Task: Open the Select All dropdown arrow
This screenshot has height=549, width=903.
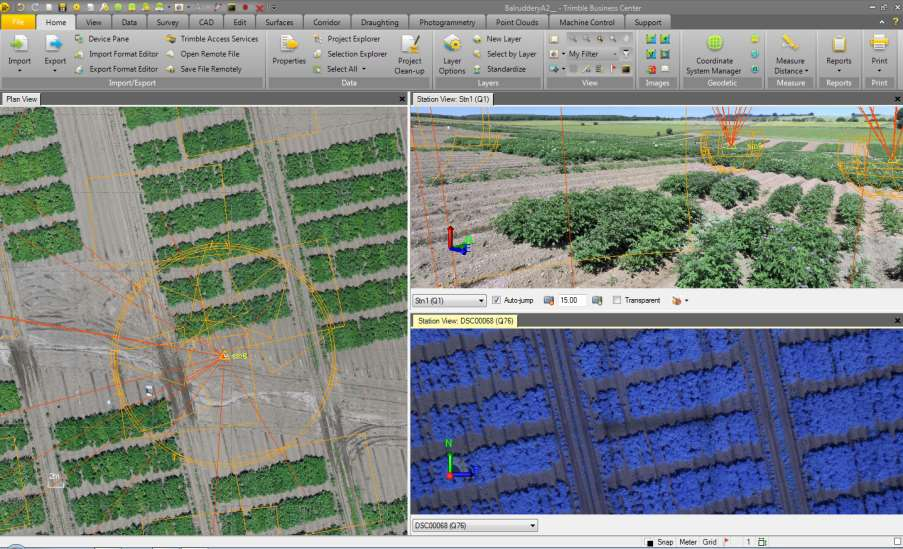Action: tap(364, 69)
